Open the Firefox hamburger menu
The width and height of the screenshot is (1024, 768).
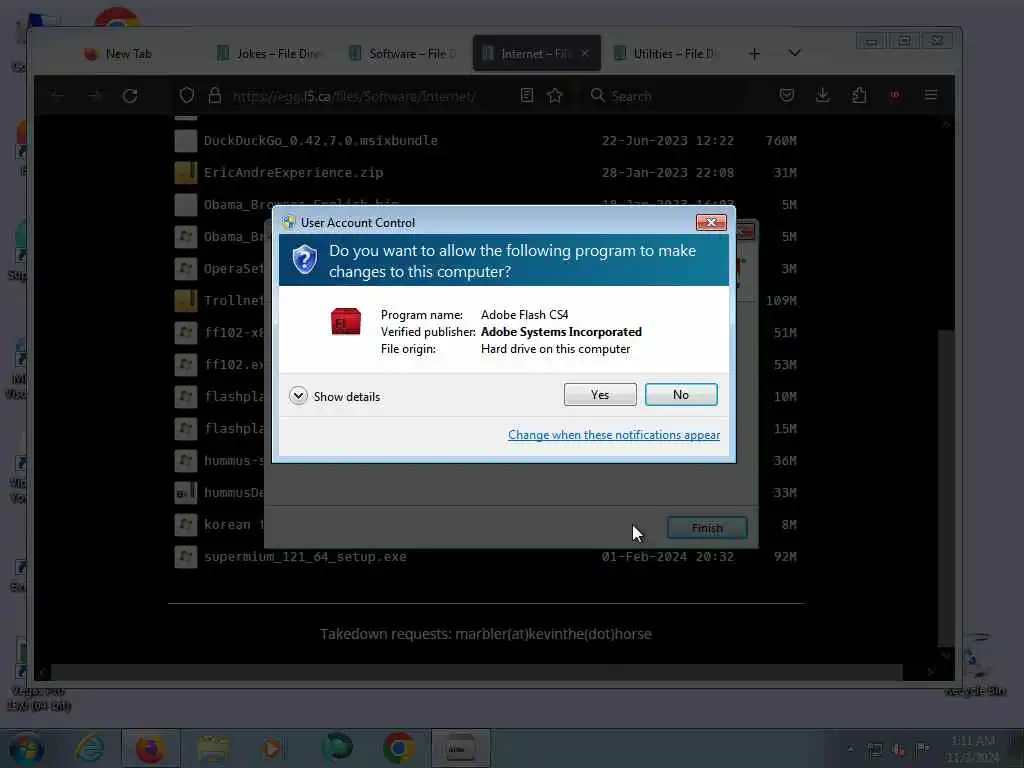coord(931,95)
